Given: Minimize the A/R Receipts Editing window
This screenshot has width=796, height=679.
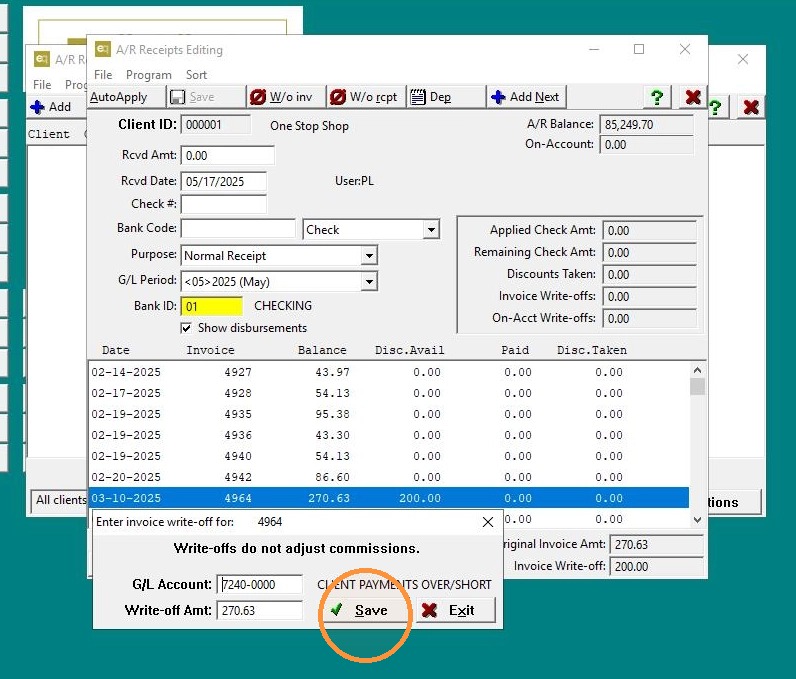Looking at the screenshot, I should (594, 49).
